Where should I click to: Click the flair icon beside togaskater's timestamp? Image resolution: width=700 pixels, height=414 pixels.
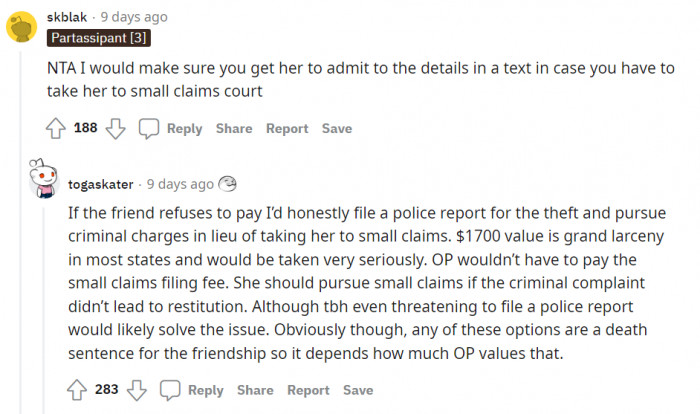point(228,184)
